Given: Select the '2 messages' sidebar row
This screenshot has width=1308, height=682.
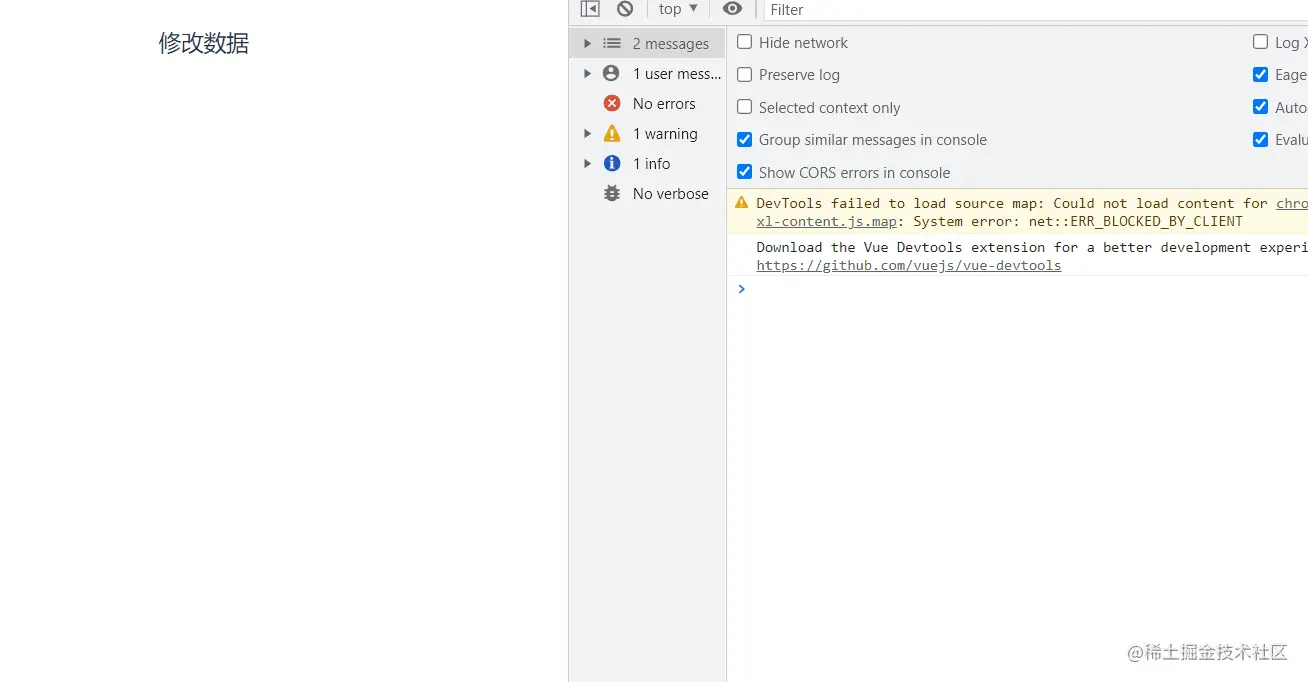Looking at the screenshot, I should coord(647,44).
